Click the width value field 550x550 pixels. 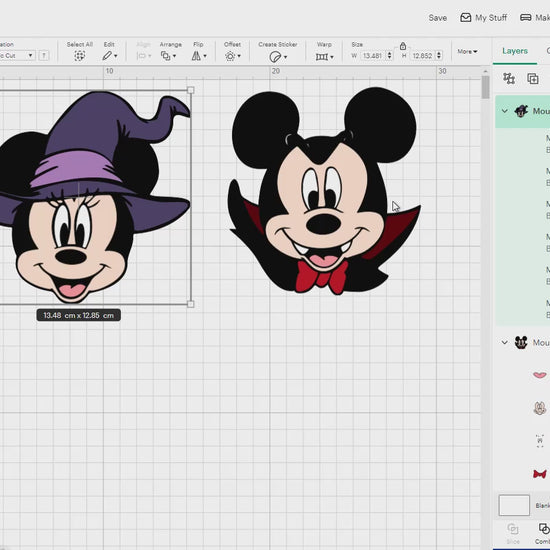click(x=373, y=55)
